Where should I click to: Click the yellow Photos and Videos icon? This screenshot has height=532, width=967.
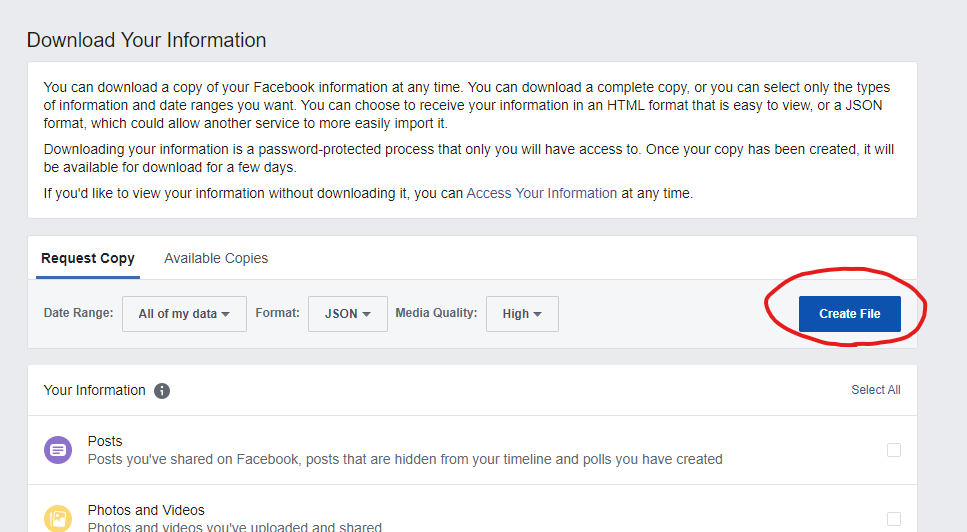(58, 518)
